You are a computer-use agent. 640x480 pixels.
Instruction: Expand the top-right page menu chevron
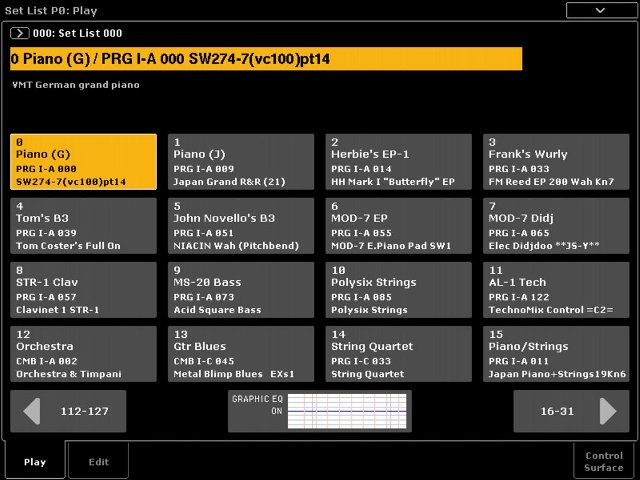[600, 9]
